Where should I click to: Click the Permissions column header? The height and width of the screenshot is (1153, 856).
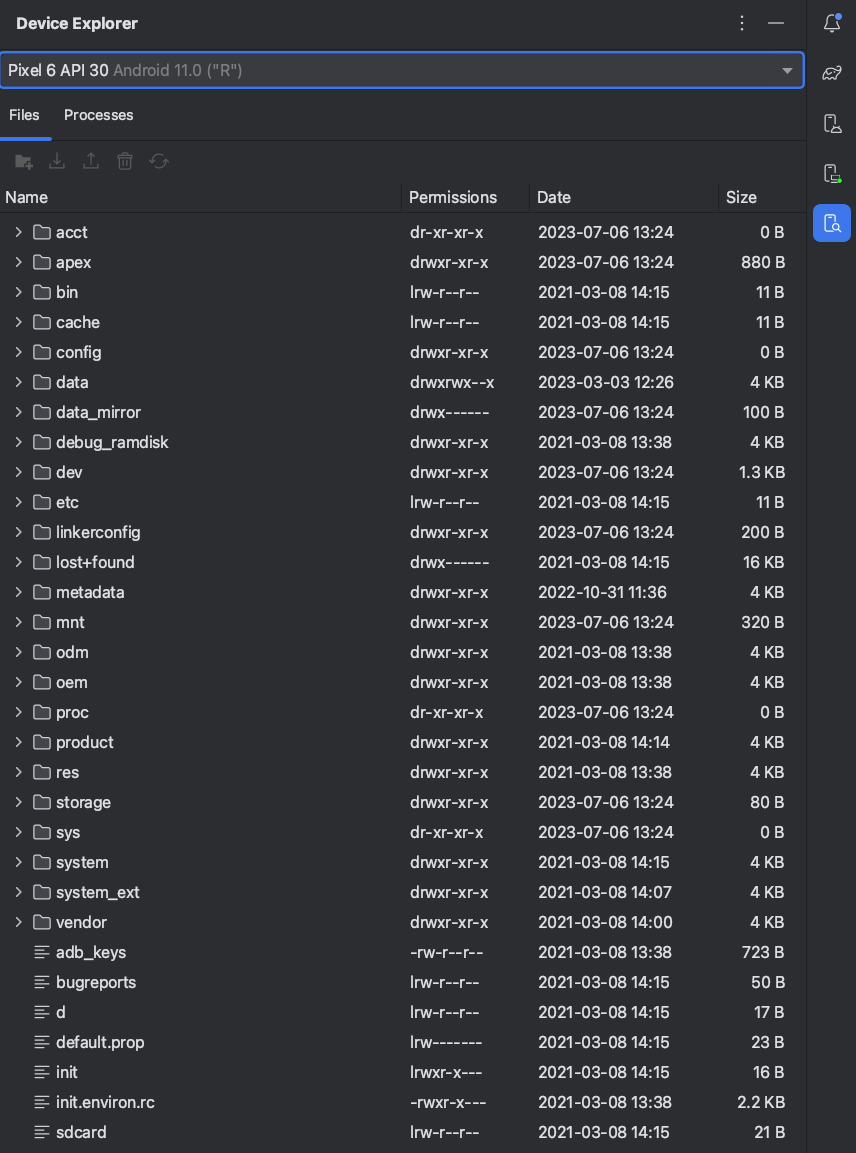click(453, 197)
